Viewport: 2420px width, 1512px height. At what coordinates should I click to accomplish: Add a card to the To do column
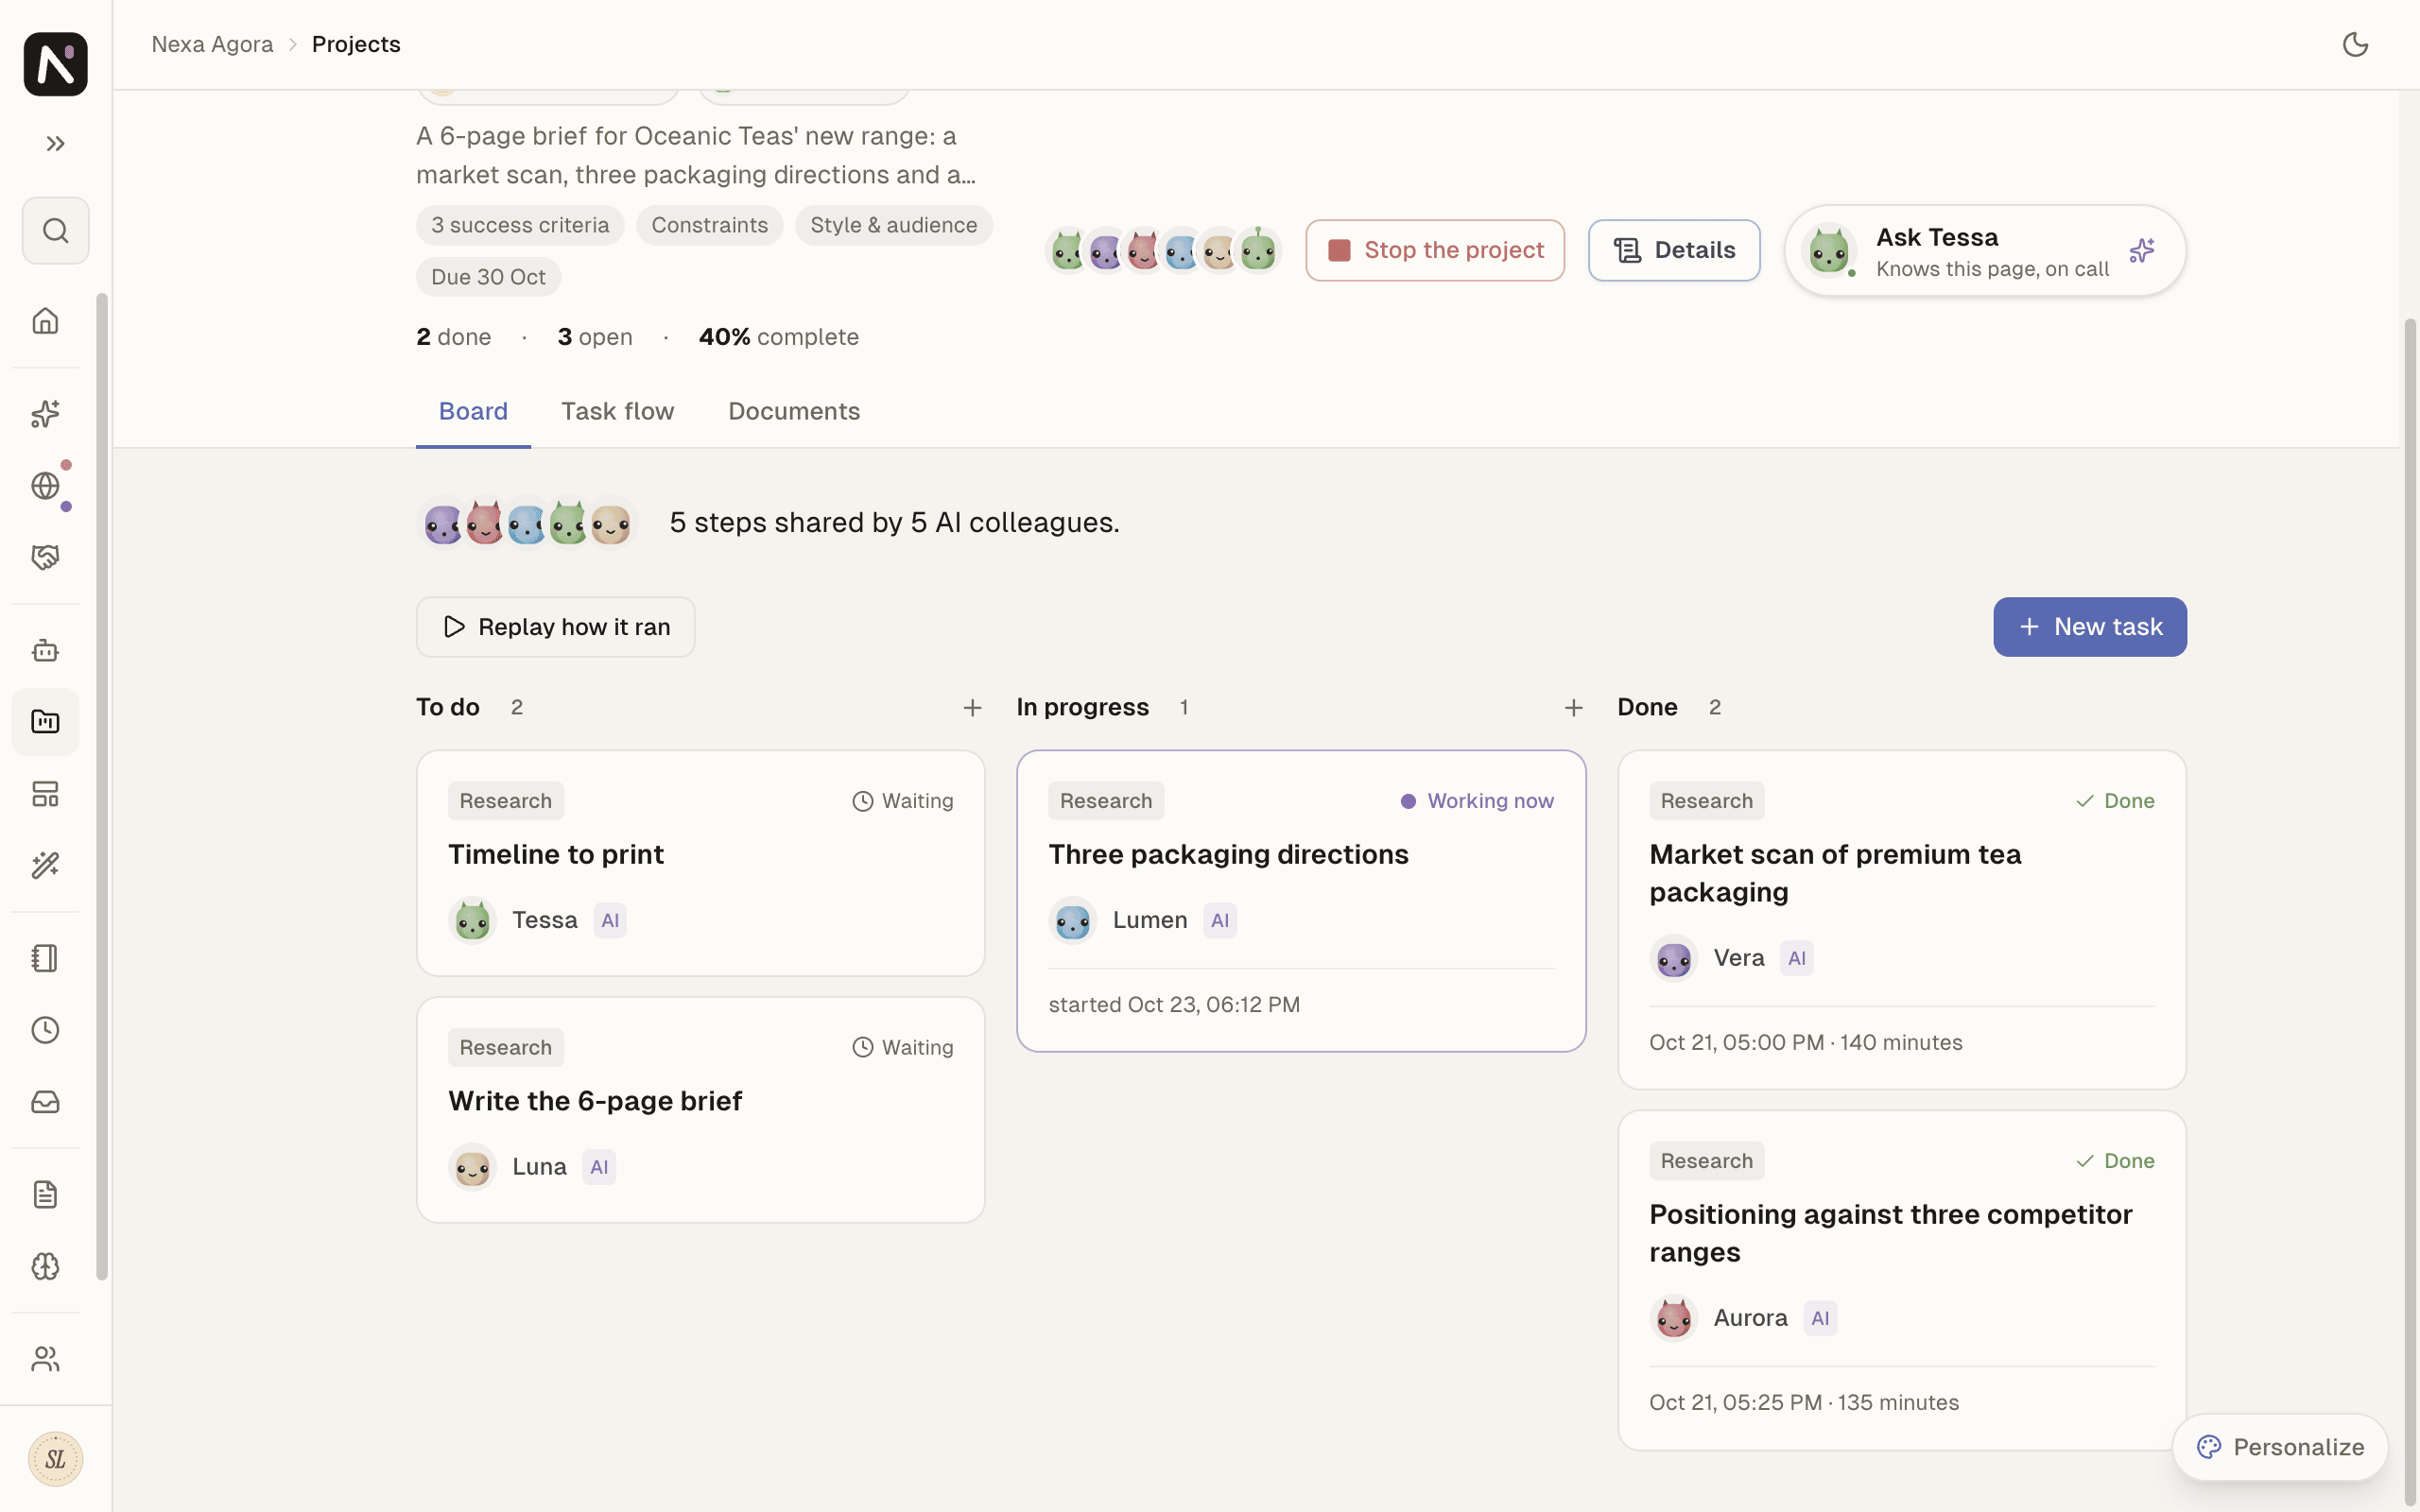coord(972,708)
